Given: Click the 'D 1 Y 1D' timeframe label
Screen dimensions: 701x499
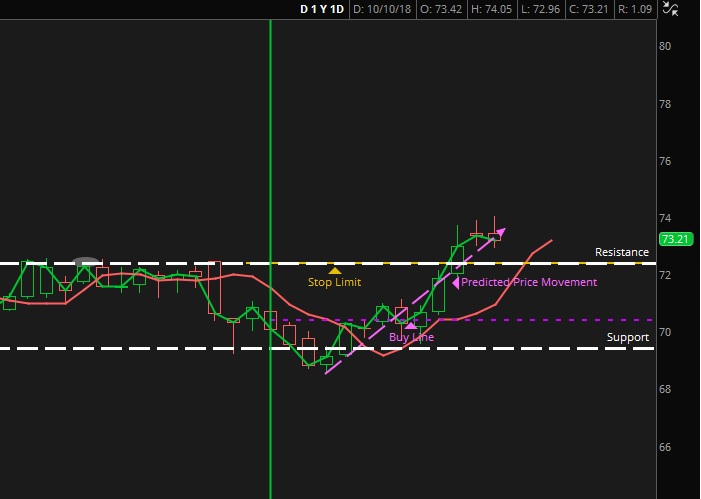Looking at the screenshot, I should (322, 9).
